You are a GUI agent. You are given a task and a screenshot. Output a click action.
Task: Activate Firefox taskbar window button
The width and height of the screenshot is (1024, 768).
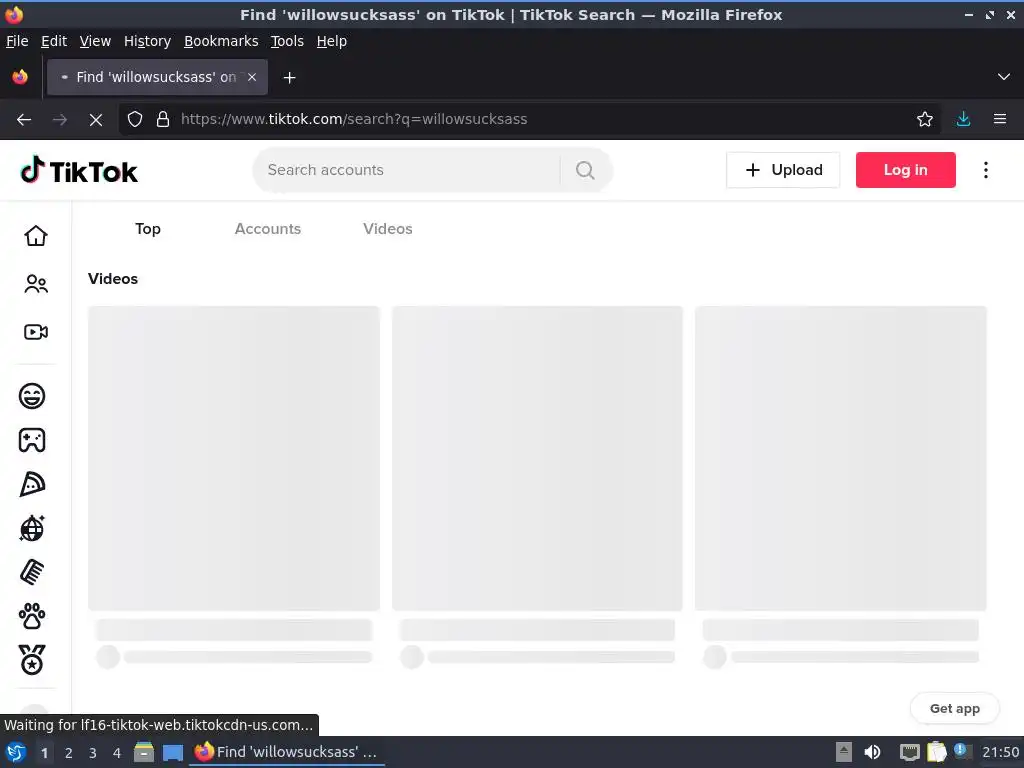287,752
